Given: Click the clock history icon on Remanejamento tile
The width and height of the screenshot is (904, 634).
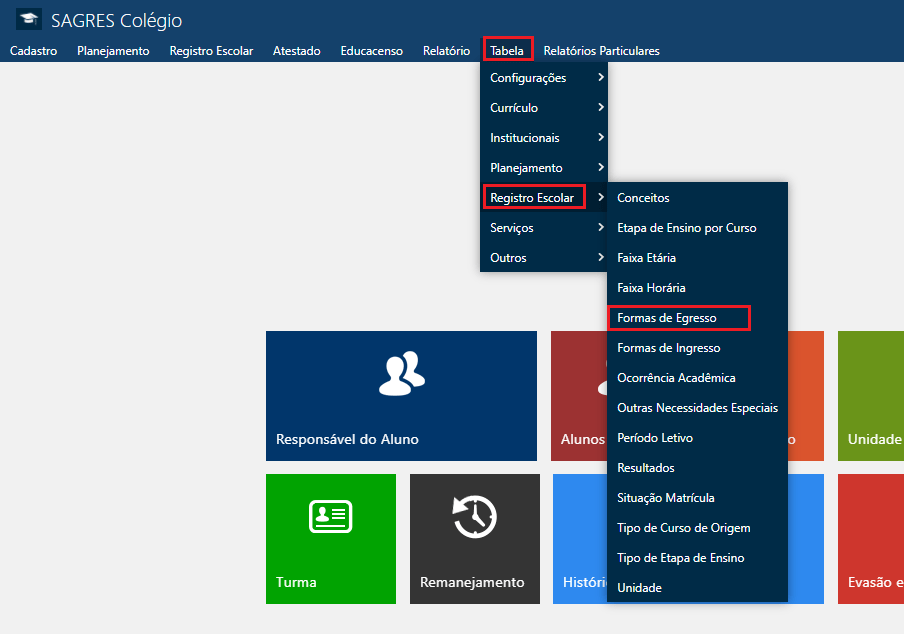Looking at the screenshot, I should coord(474,516).
